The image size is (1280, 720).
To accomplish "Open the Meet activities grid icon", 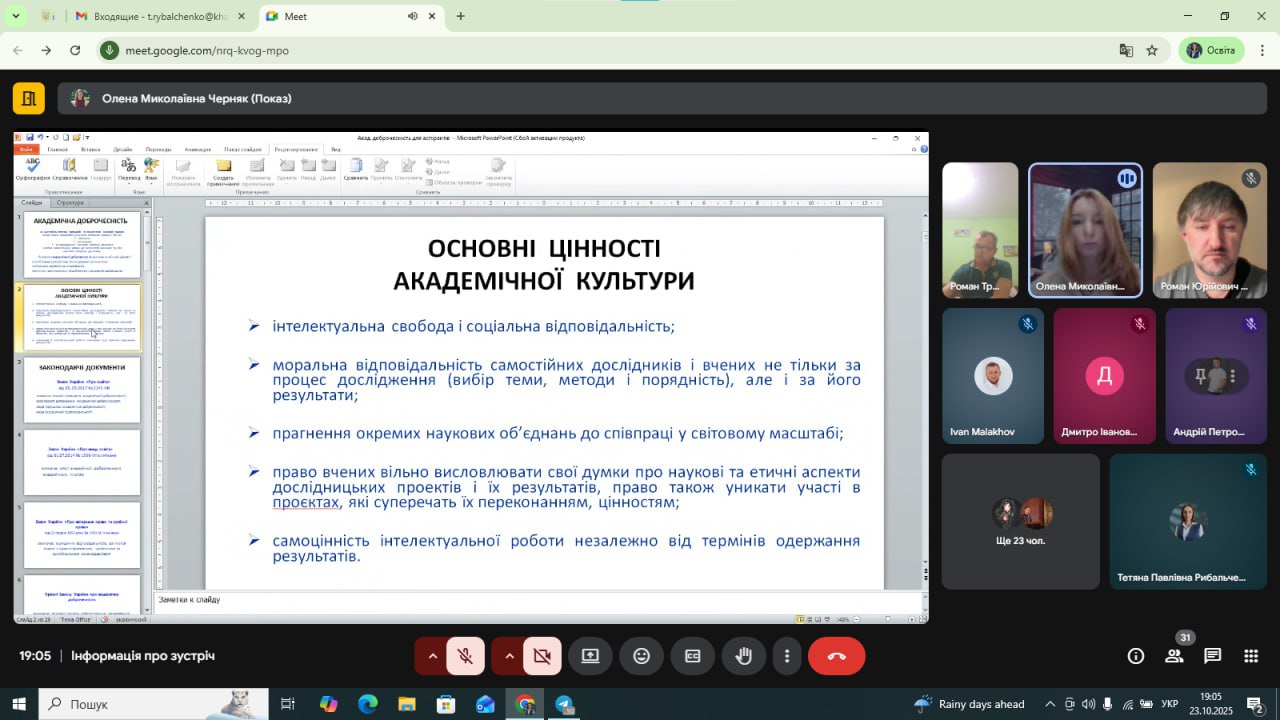I will pyautogui.click(x=1250, y=656).
